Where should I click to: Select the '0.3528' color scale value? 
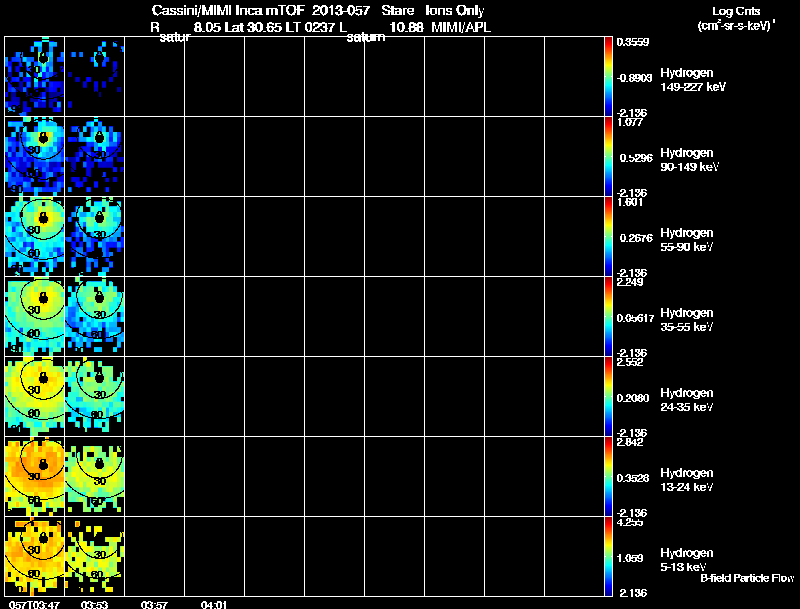tap(633, 478)
